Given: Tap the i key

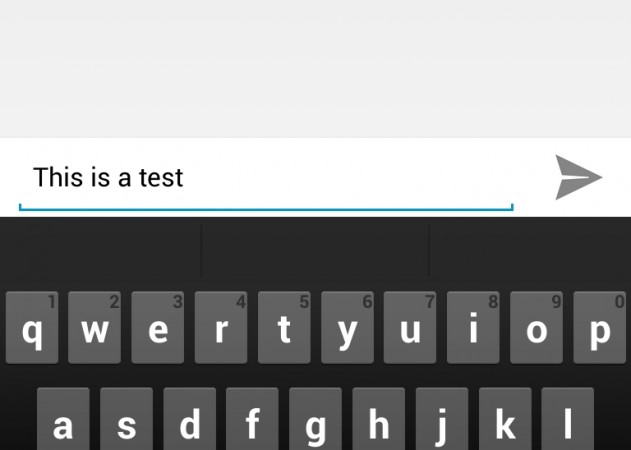Looking at the screenshot, I should pos(473,328).
